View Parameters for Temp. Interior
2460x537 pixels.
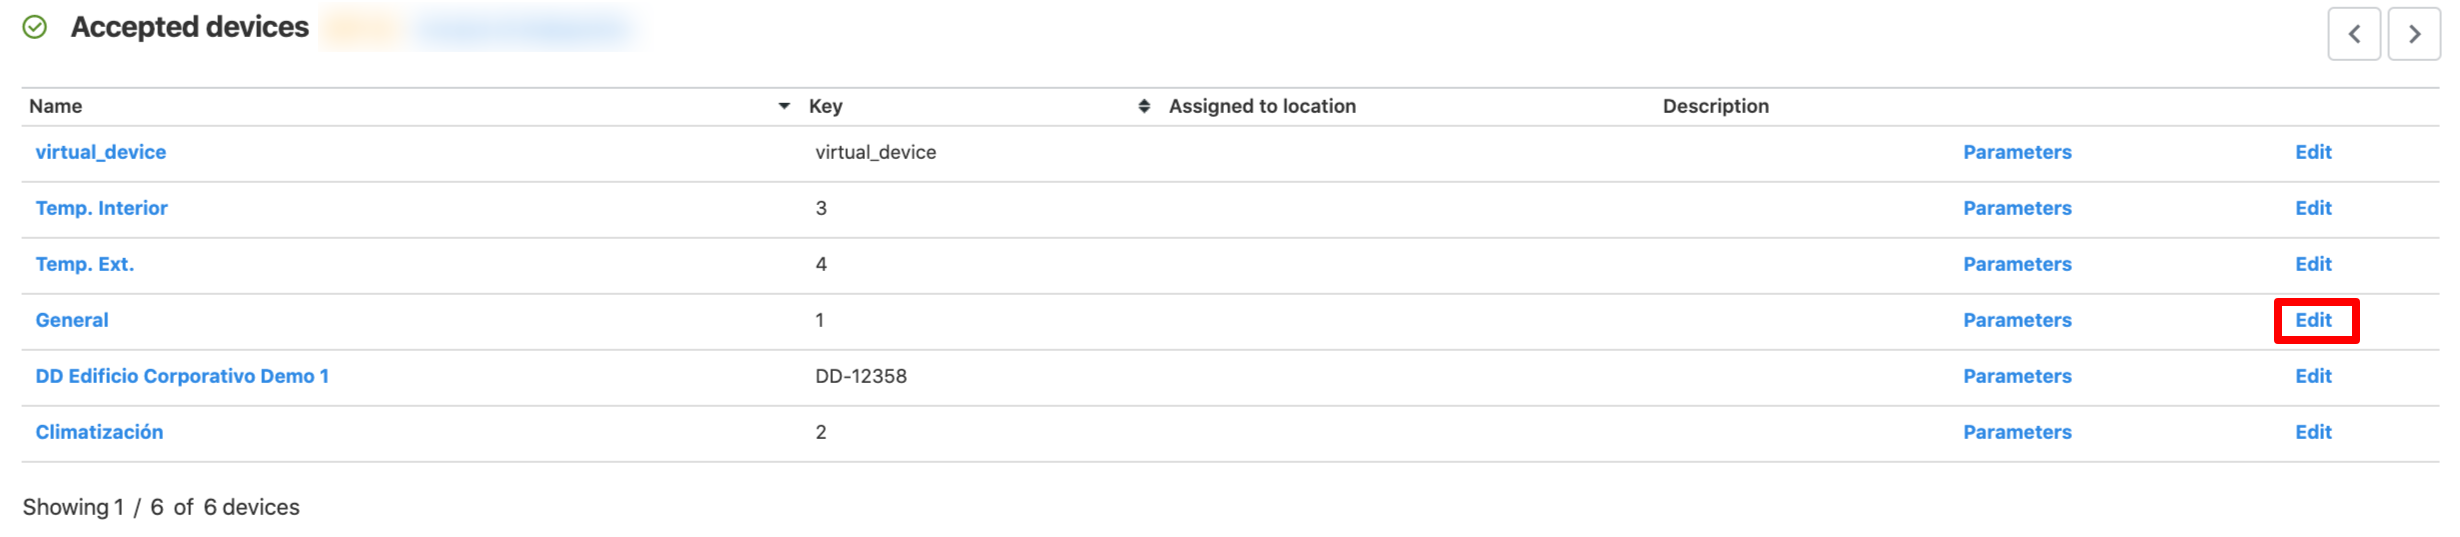[2017, 208]
